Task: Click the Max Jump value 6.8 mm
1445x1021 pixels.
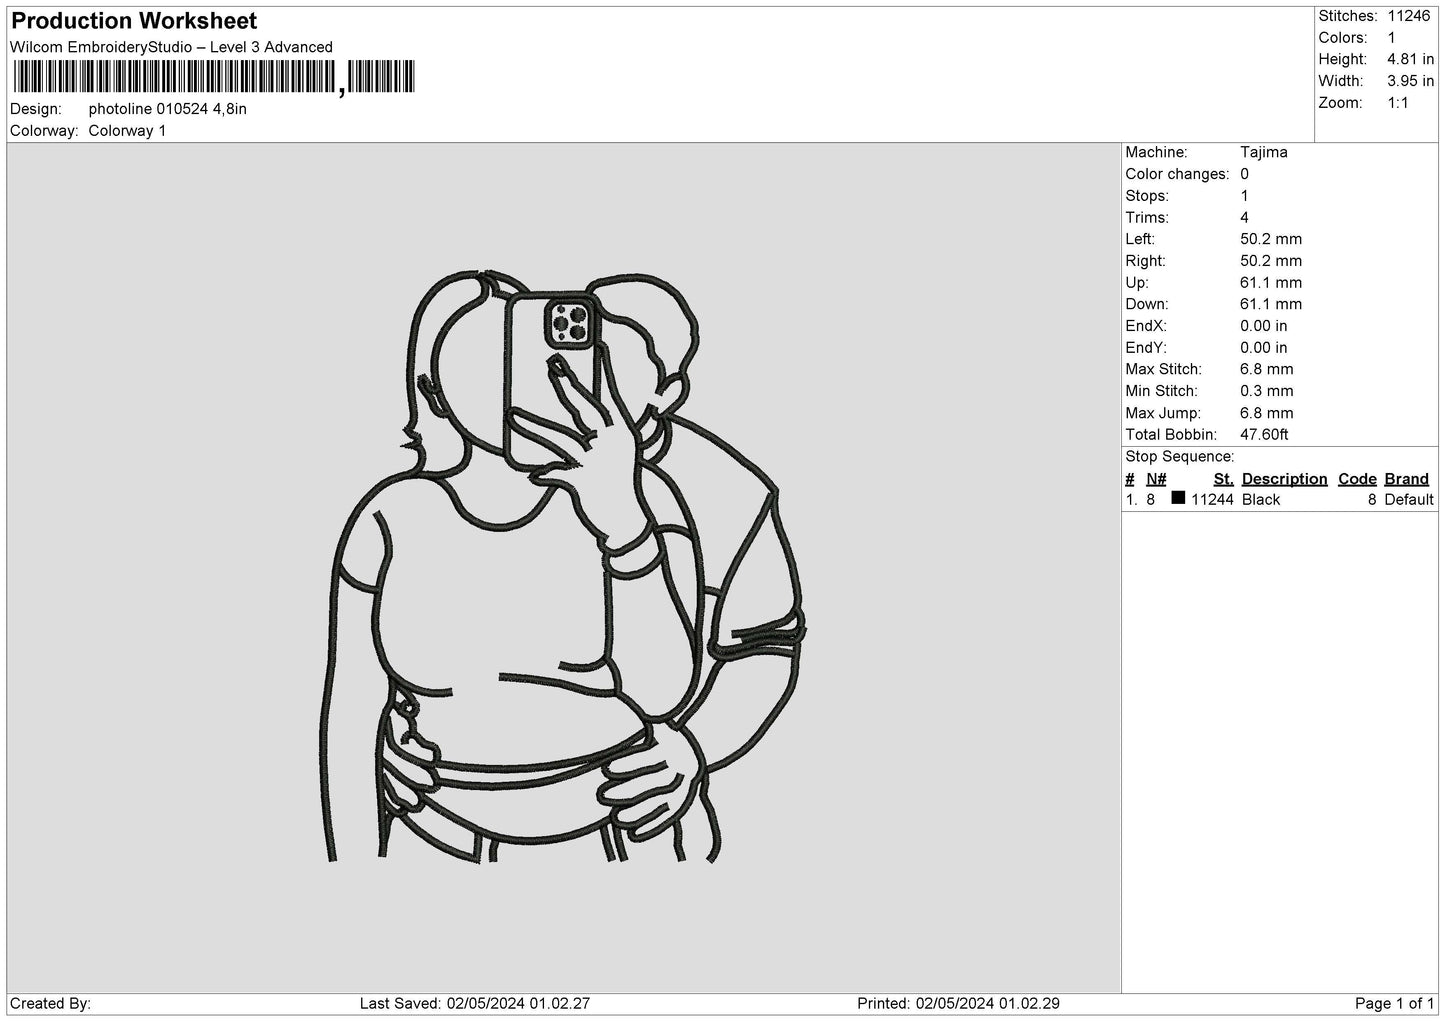Action: coord(1267,413)
